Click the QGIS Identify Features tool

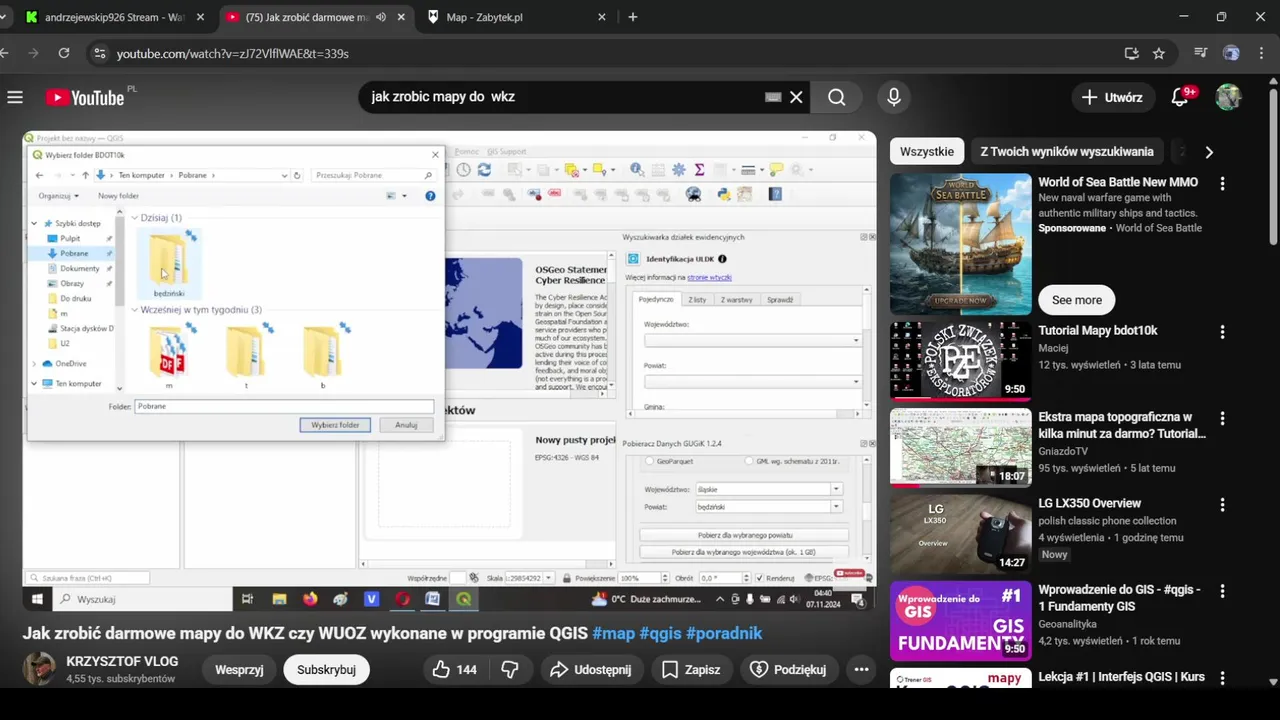(637, 170)
